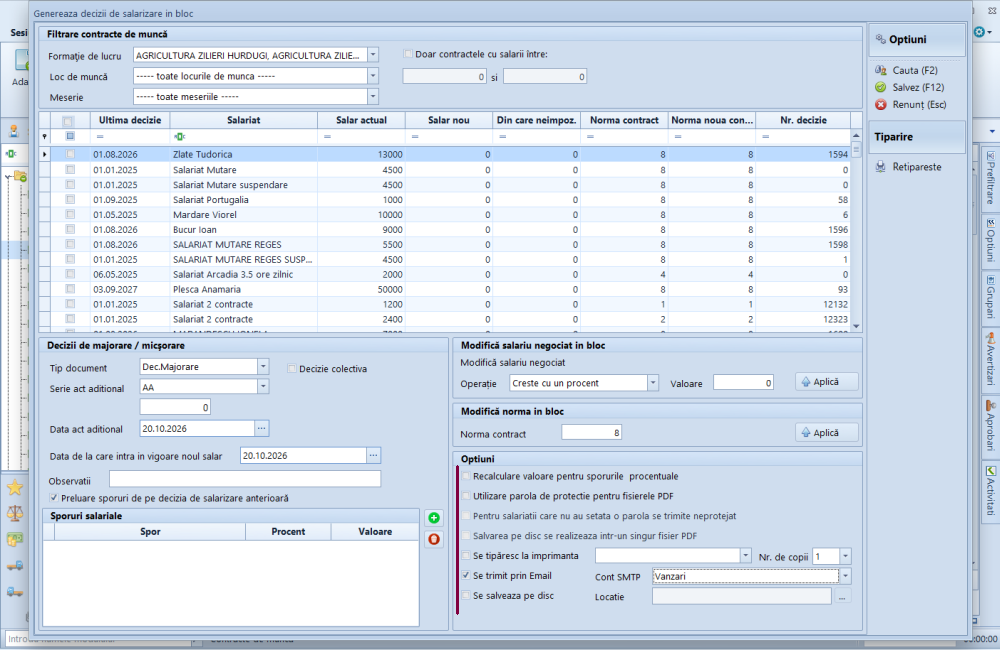Screen dimensions: 1000x650
Task: Open date picker for Data intrare in vigoare
Action: pyautogui.click(x=374, y=455)
